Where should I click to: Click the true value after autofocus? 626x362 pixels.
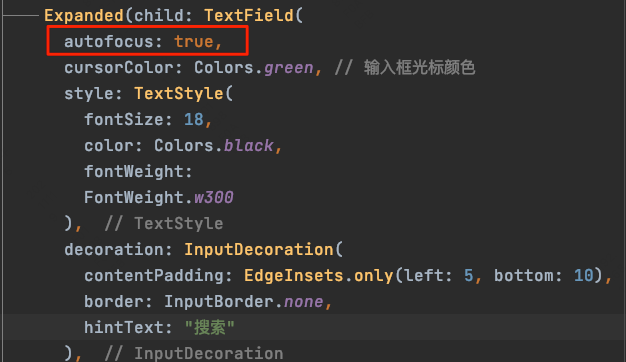194,42
